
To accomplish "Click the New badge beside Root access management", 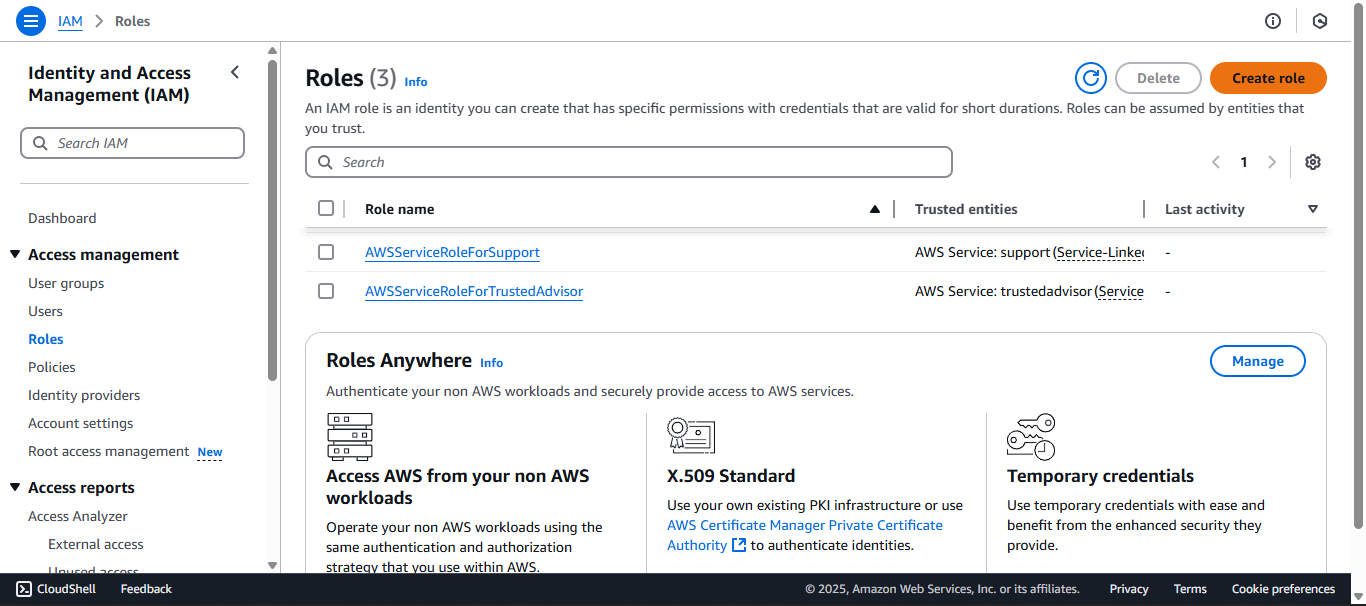I will click(210, 452).
